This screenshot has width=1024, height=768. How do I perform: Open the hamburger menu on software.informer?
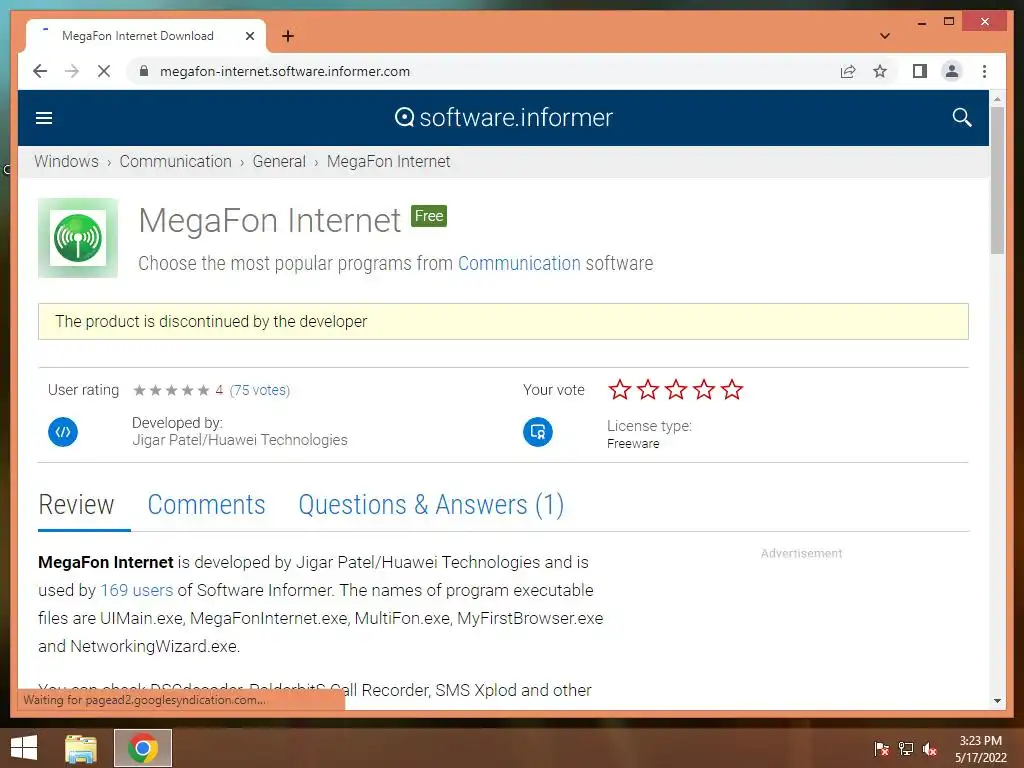coord(44,118)
